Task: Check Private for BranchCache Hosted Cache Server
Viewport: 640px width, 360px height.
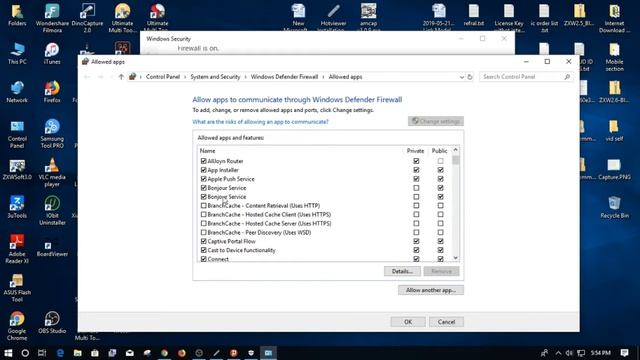Action: 416,223
